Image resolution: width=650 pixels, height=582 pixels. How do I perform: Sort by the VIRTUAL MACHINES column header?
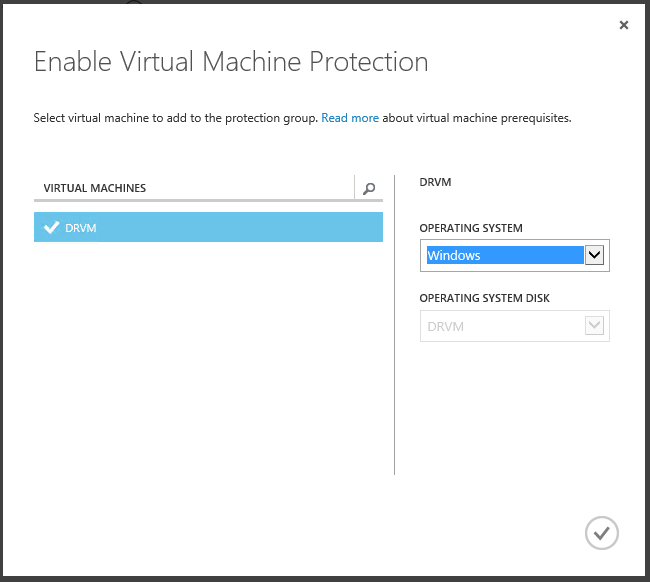95,188
